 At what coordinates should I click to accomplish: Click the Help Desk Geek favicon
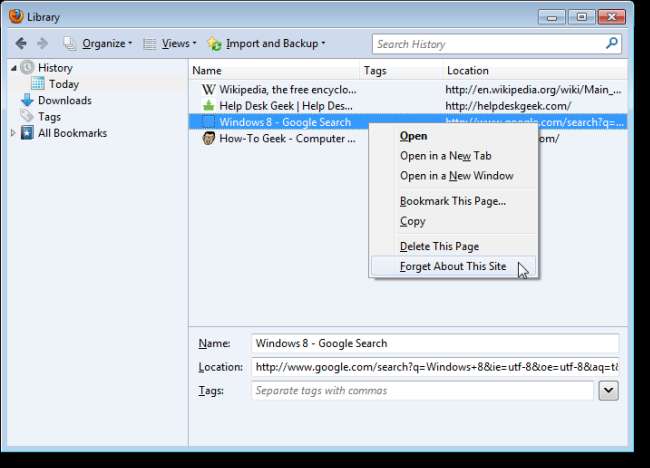pyautogui.click(x=209, y=105)
